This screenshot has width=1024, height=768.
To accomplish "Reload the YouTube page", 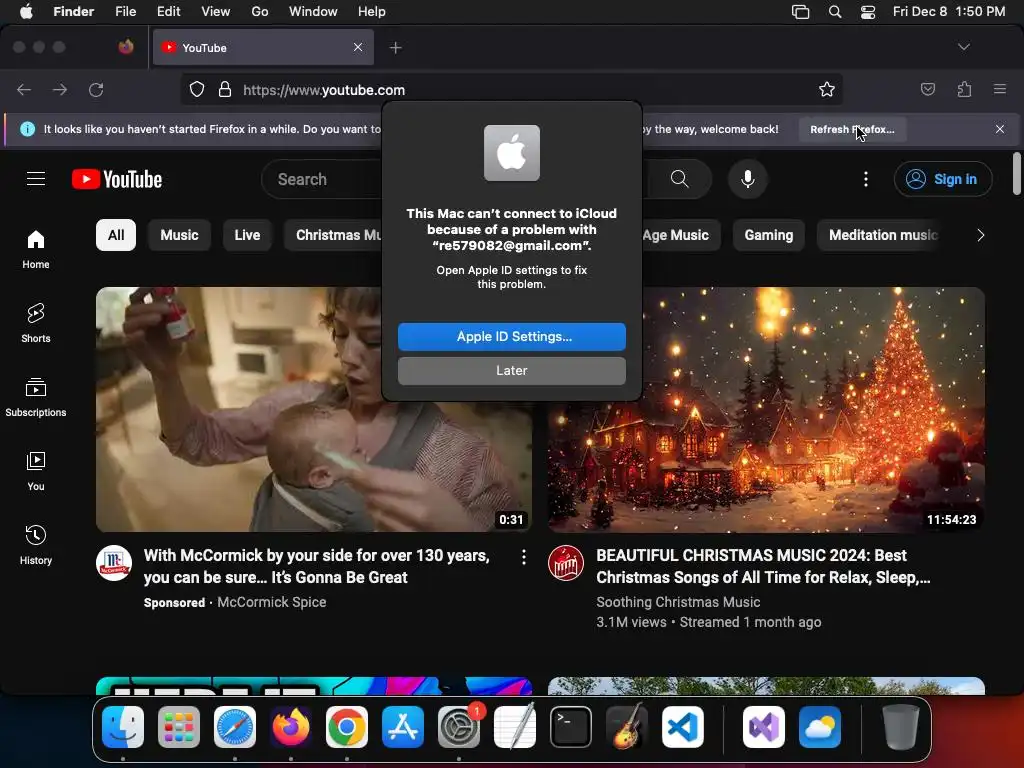I will click(x=96, y=89).
